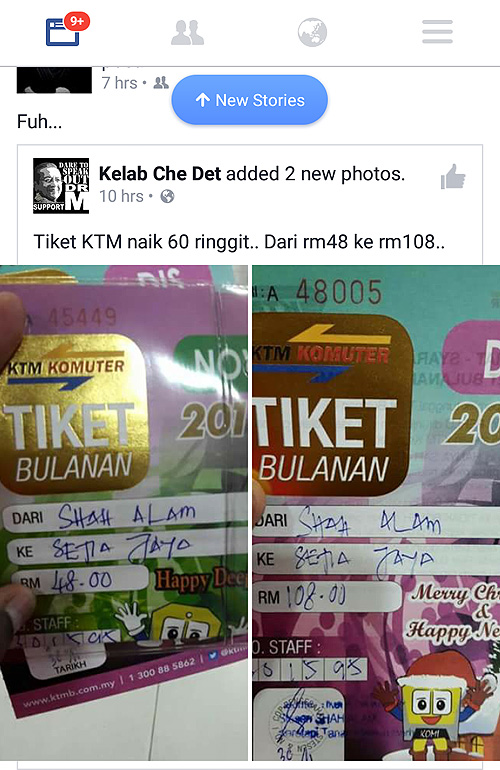The height and width of the screenshot is (770, 500).
Task: Like the Kelab Che Det post
Action: coord(453,176)
